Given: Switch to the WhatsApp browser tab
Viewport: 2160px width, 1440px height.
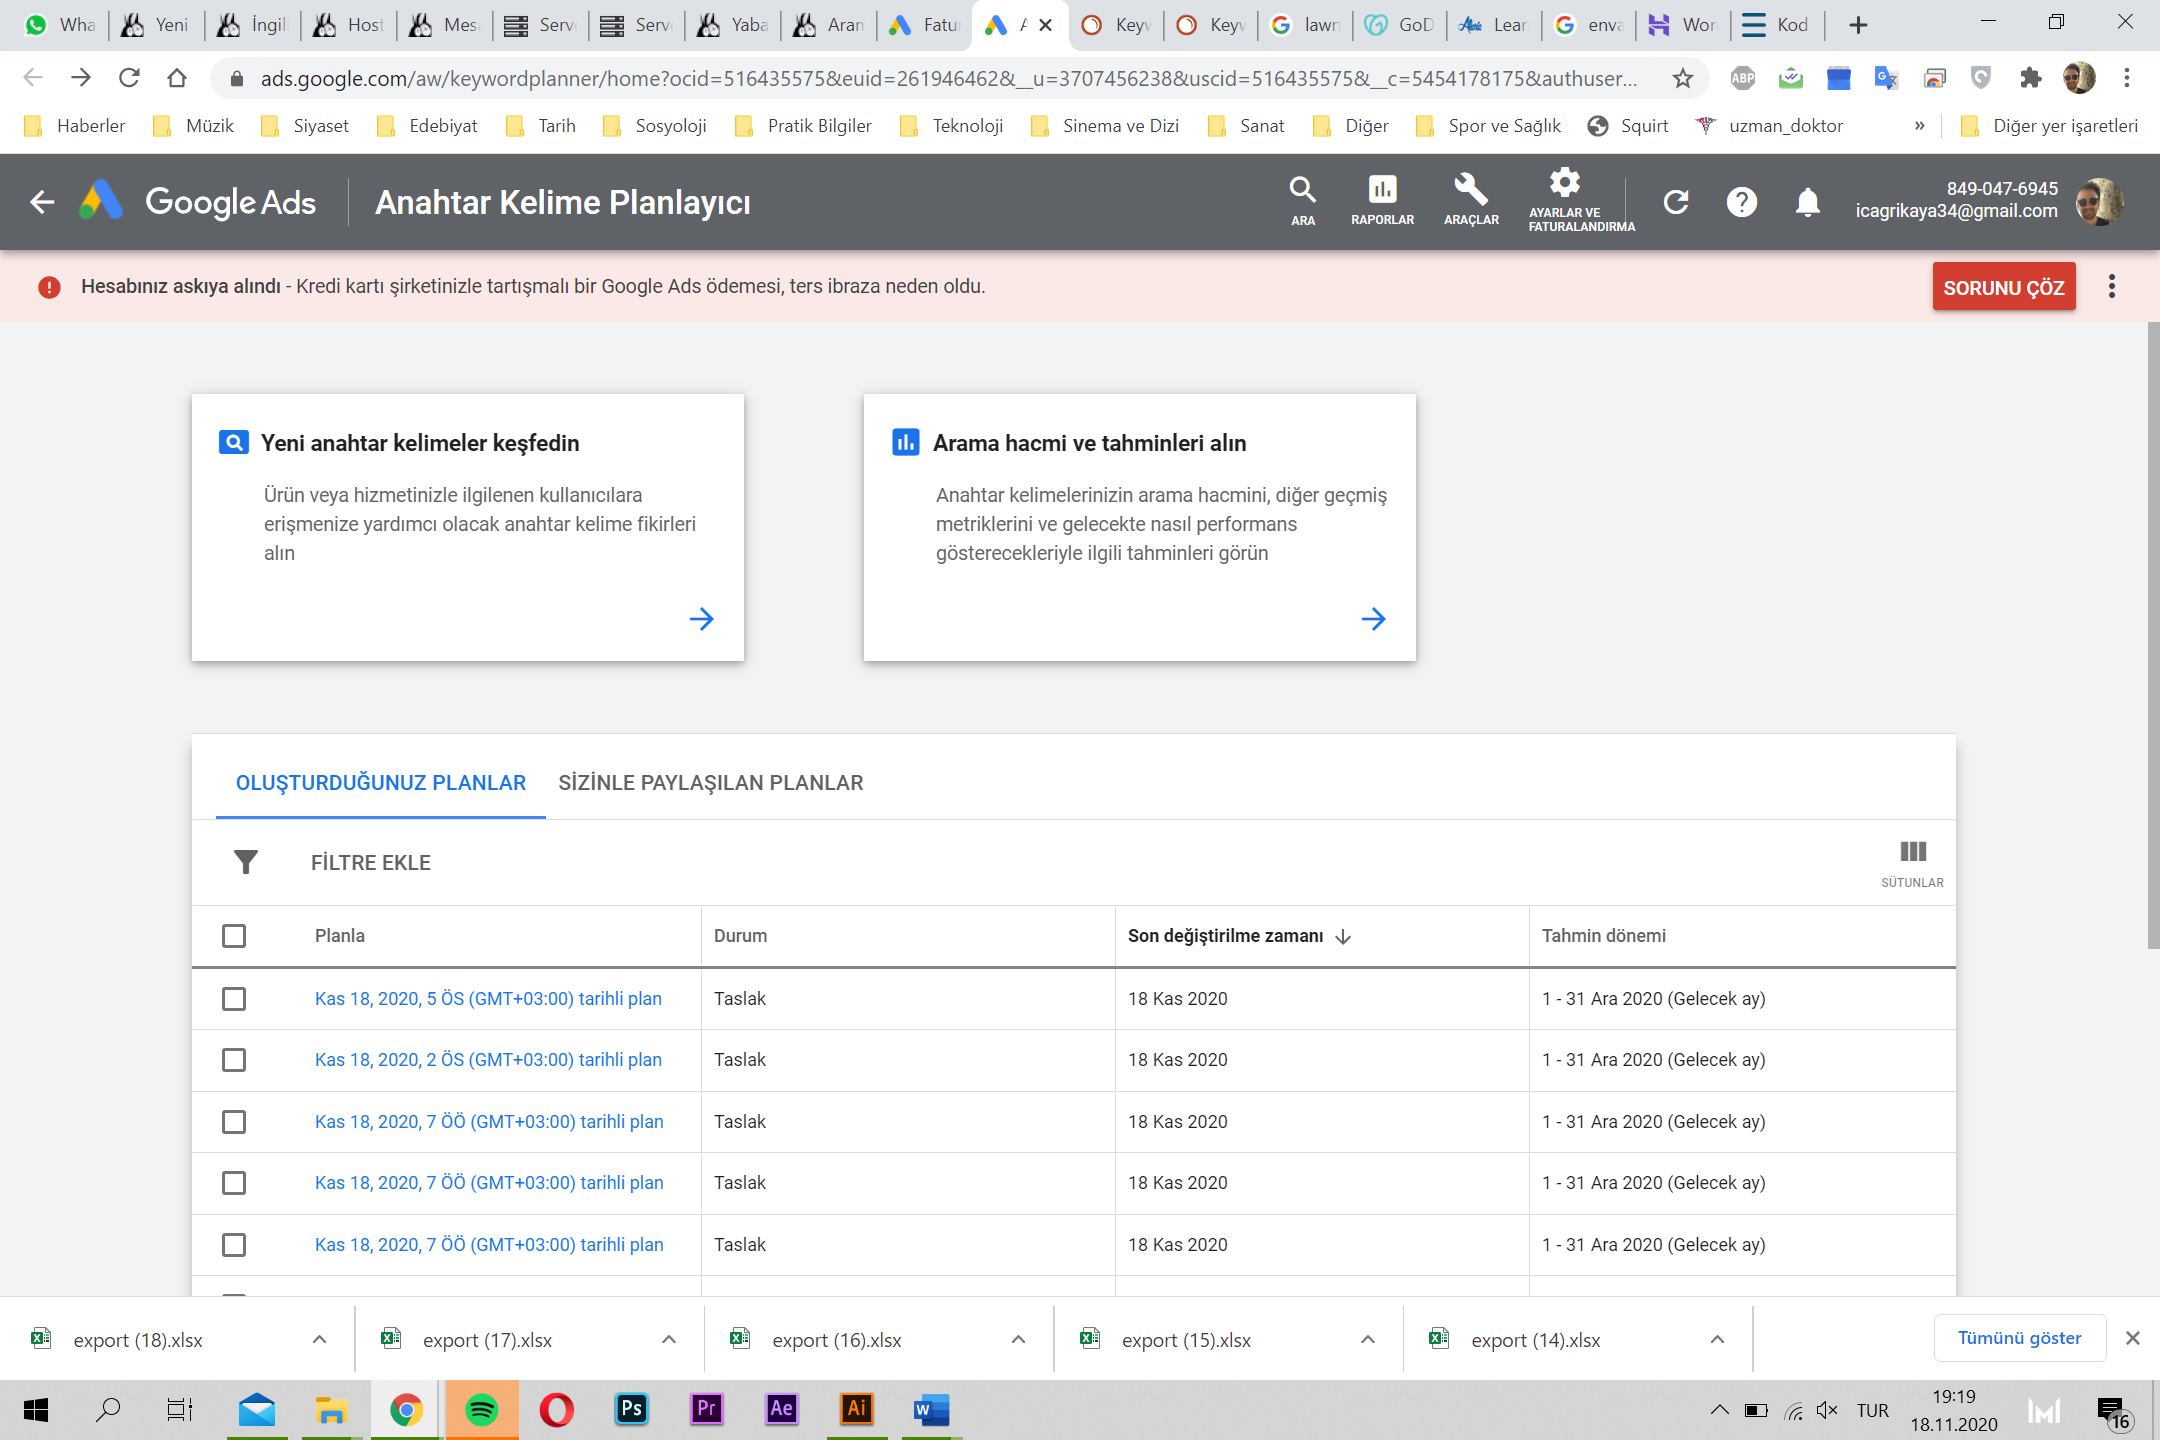Looking at the screenshot, I should tap(60, 25).
